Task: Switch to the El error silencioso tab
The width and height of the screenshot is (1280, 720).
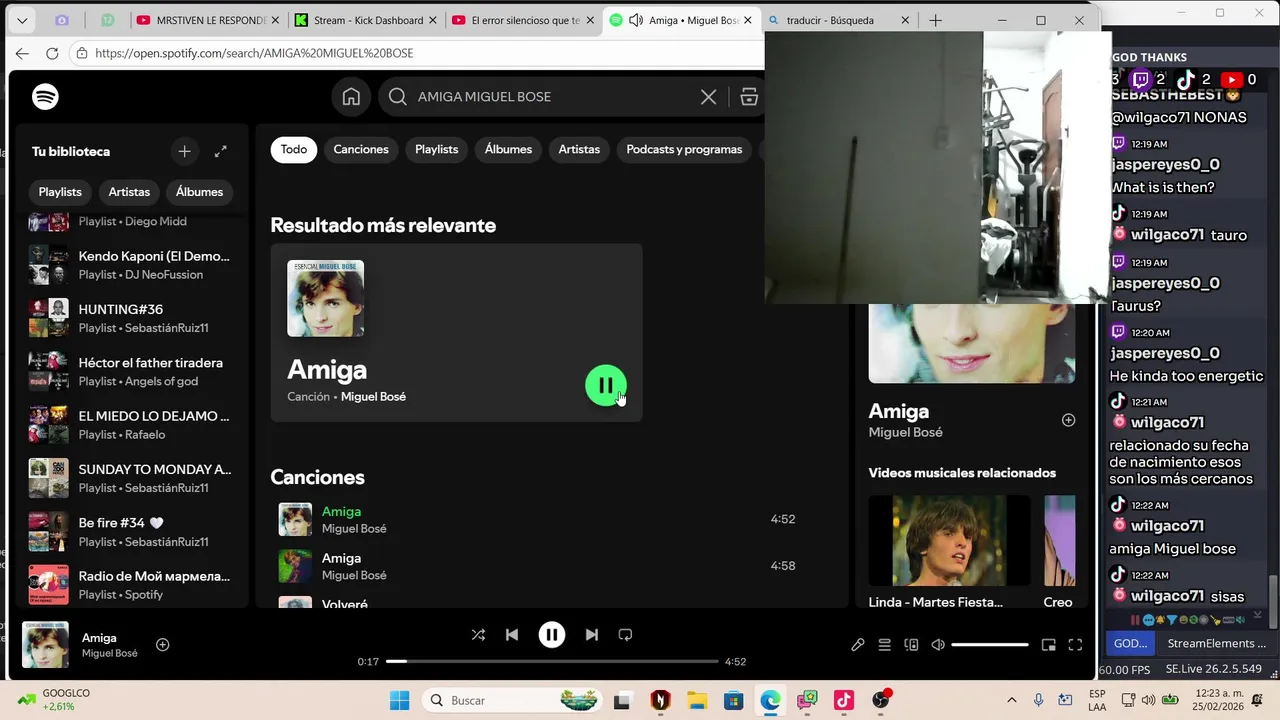Action: (x=524, y=20)
